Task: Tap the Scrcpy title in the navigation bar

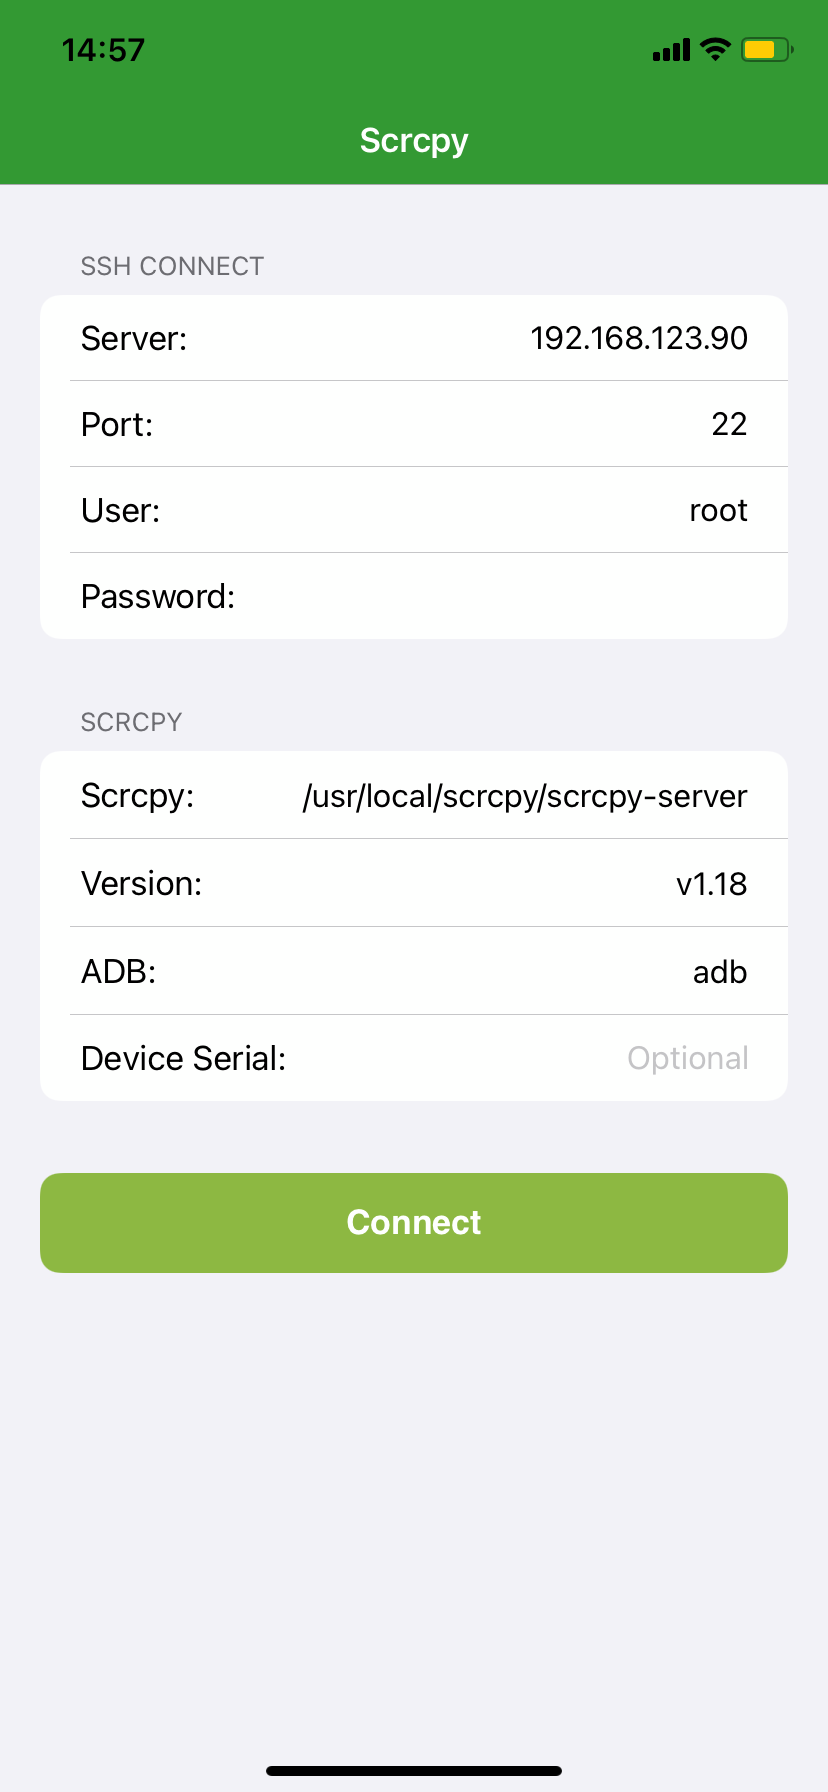Action: coord(413,140)
